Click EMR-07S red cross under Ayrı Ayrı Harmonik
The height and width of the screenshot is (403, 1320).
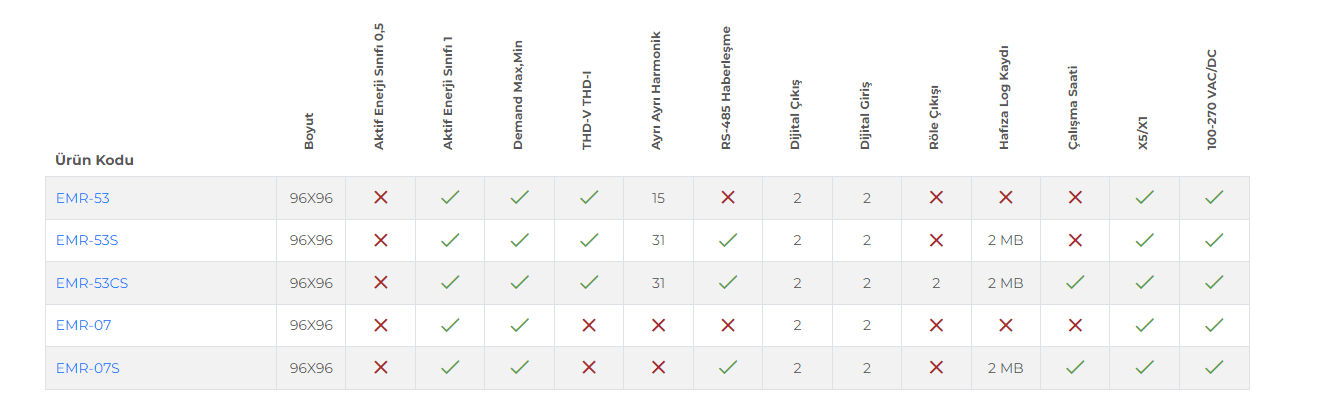pyautogui.click(x=658, y=368)
